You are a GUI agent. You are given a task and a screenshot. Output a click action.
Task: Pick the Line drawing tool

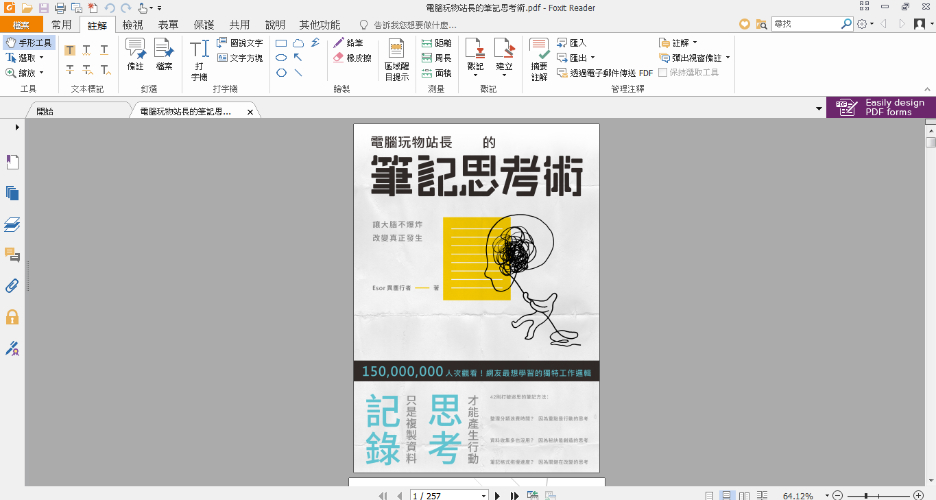[298, 73]
